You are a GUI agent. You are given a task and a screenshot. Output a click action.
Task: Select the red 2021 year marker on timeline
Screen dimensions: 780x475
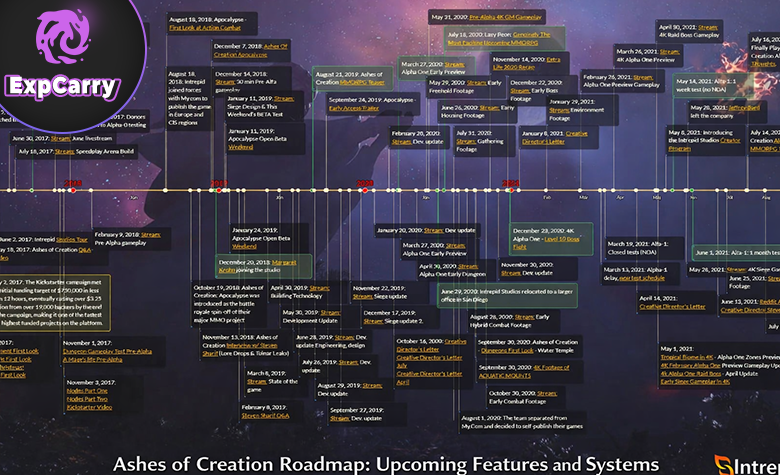(510, 190)
